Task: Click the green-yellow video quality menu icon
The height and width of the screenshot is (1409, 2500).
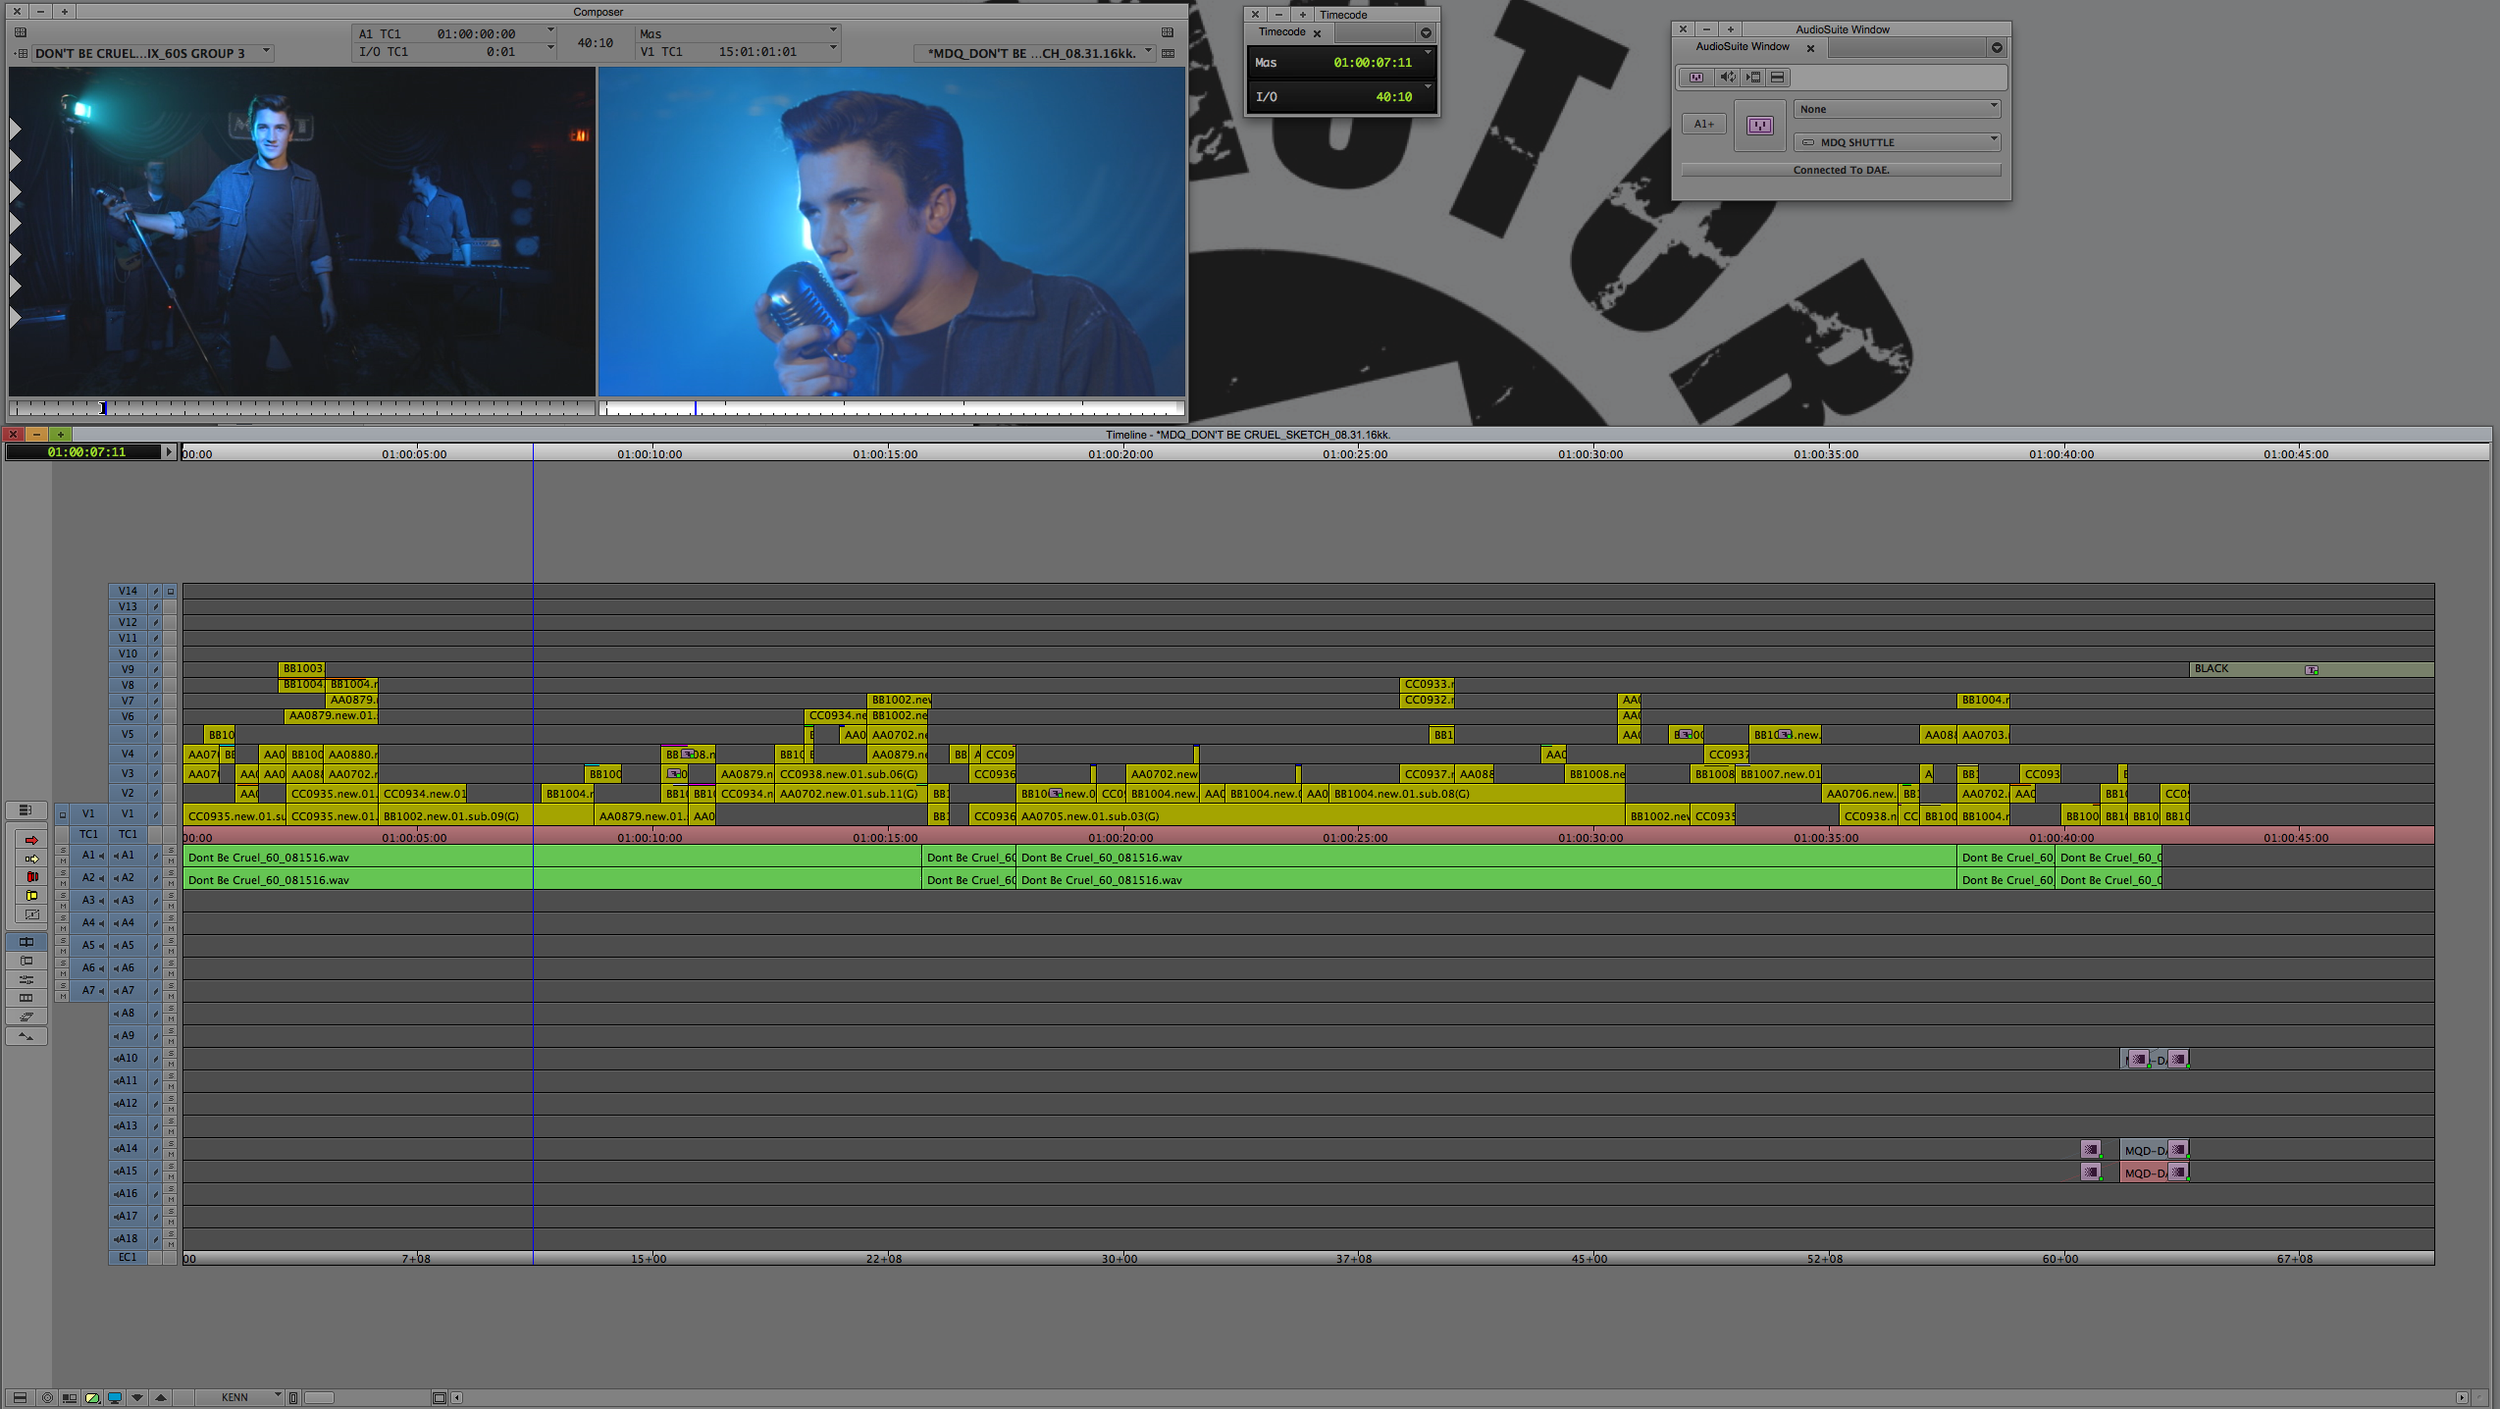Action: point(92,1397)
